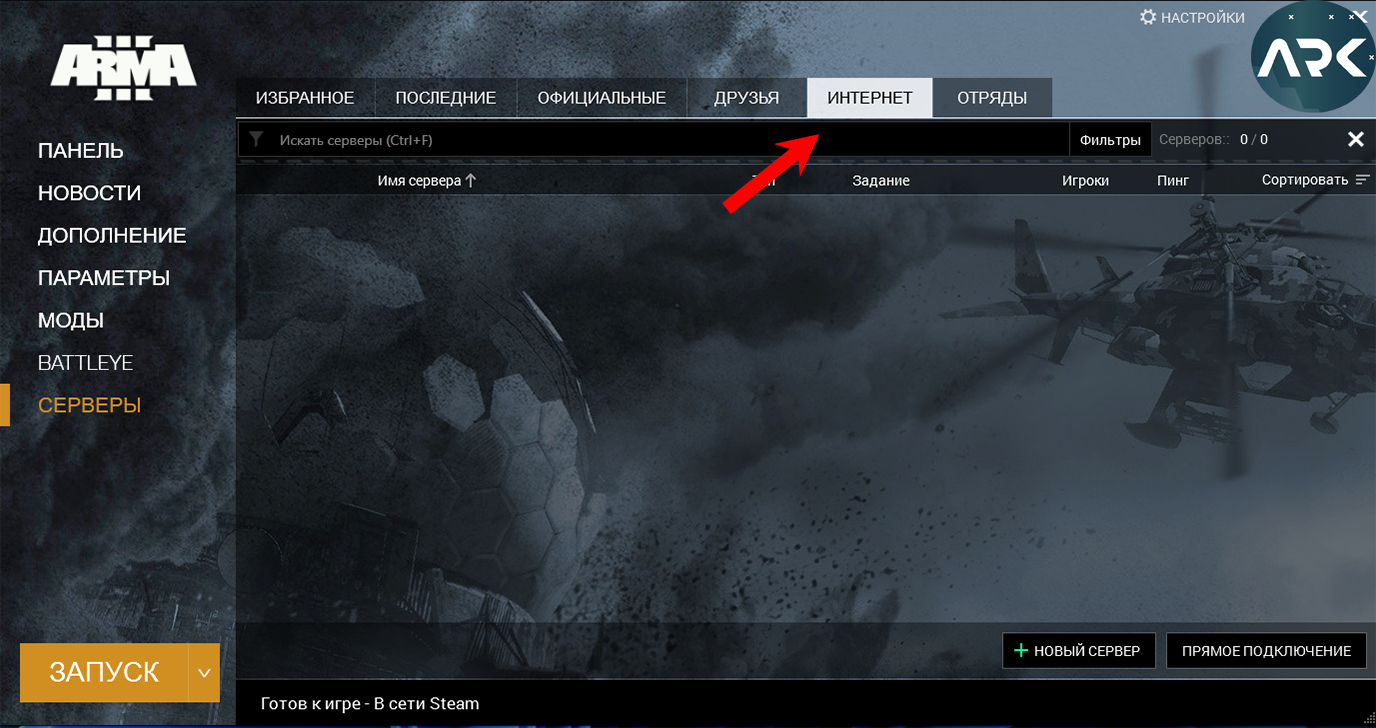
Task: Select СЕРВЕРЫ in sidebar
Action: [x=89, y=405]
